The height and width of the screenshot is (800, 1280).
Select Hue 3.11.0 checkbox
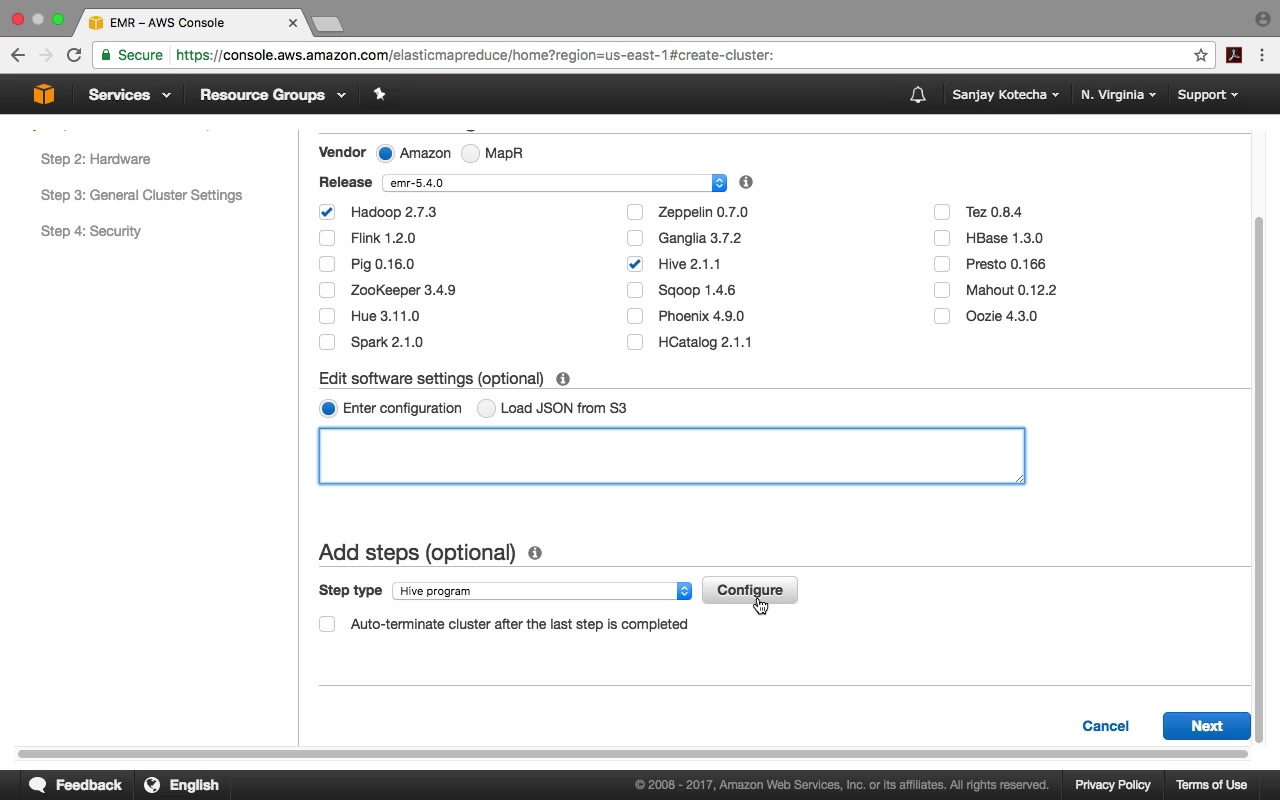327,316
